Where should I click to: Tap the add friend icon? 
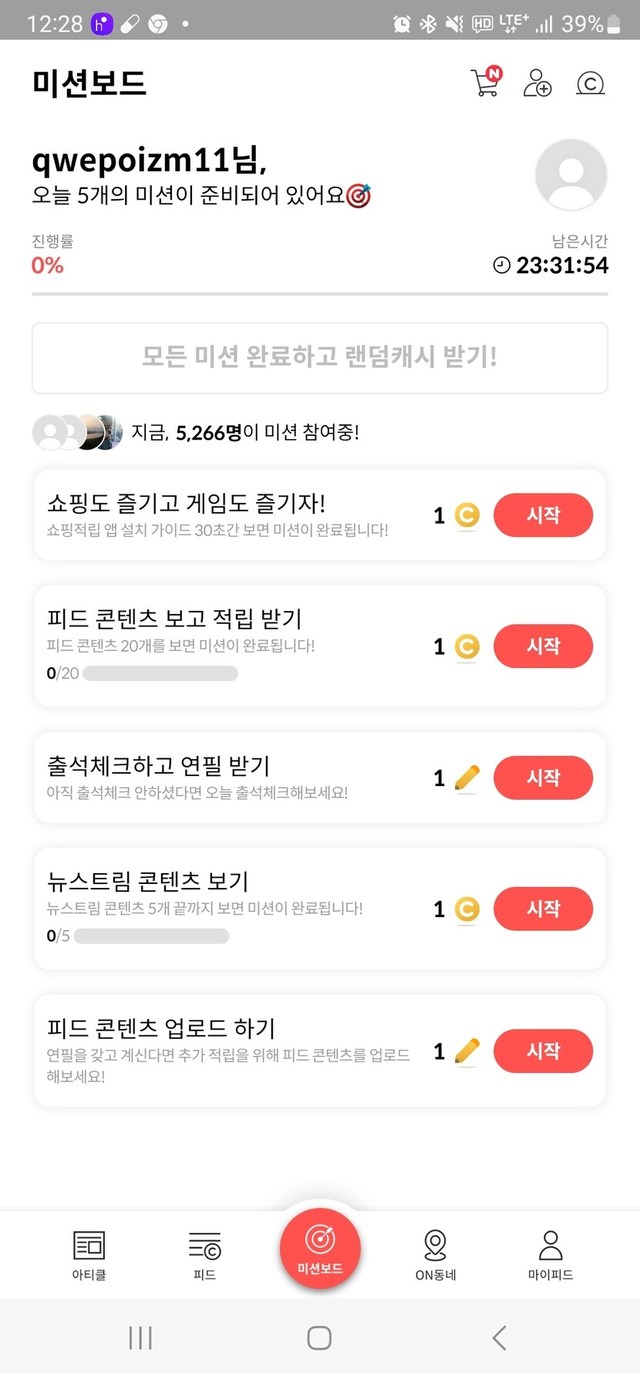537,83
